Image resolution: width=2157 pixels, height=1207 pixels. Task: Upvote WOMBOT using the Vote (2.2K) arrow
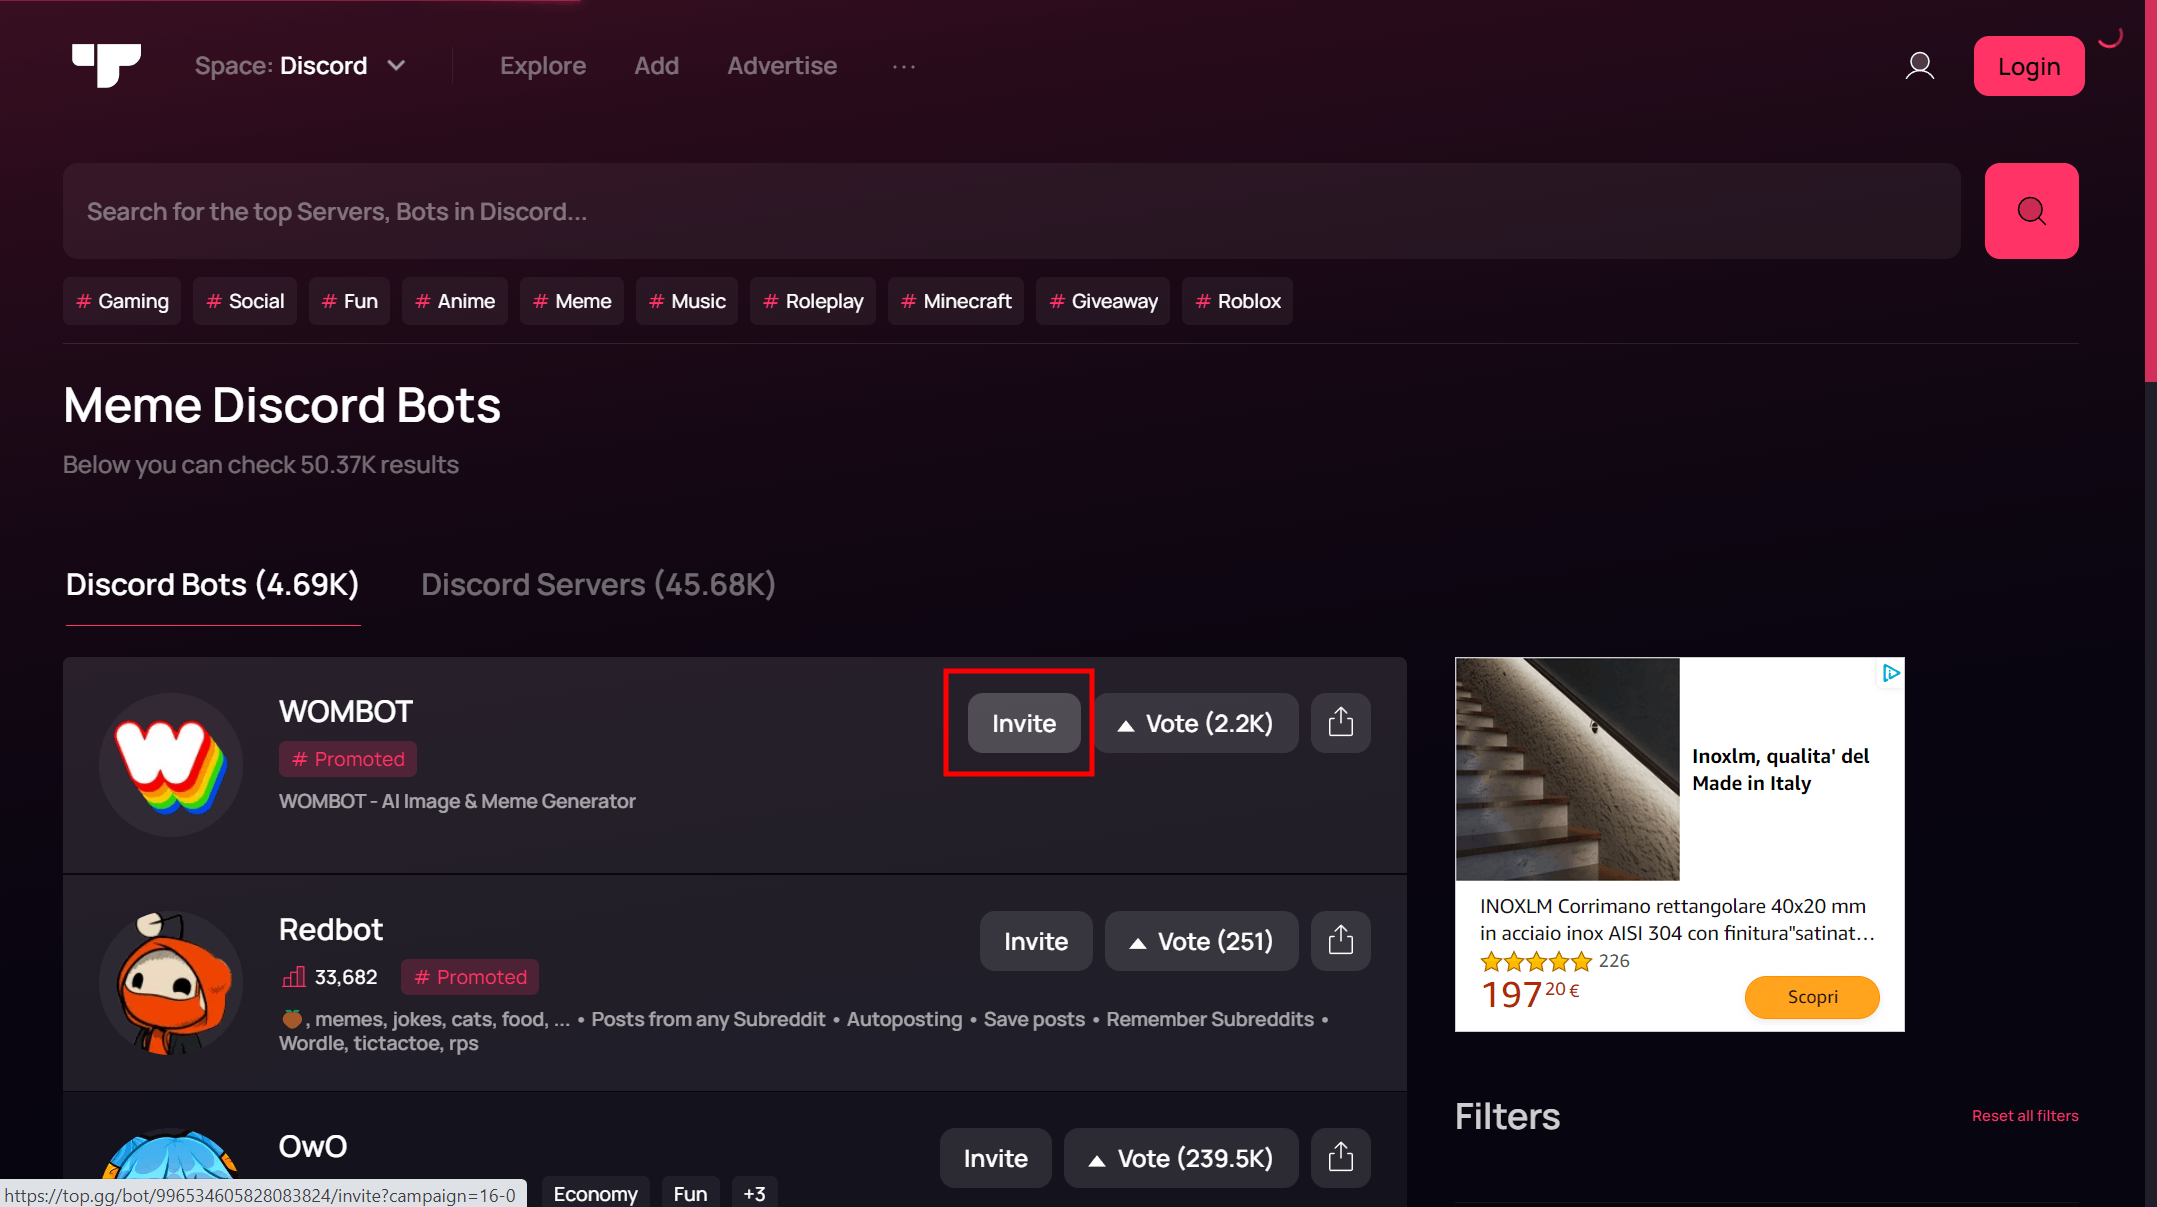(x=1195, y=722)
